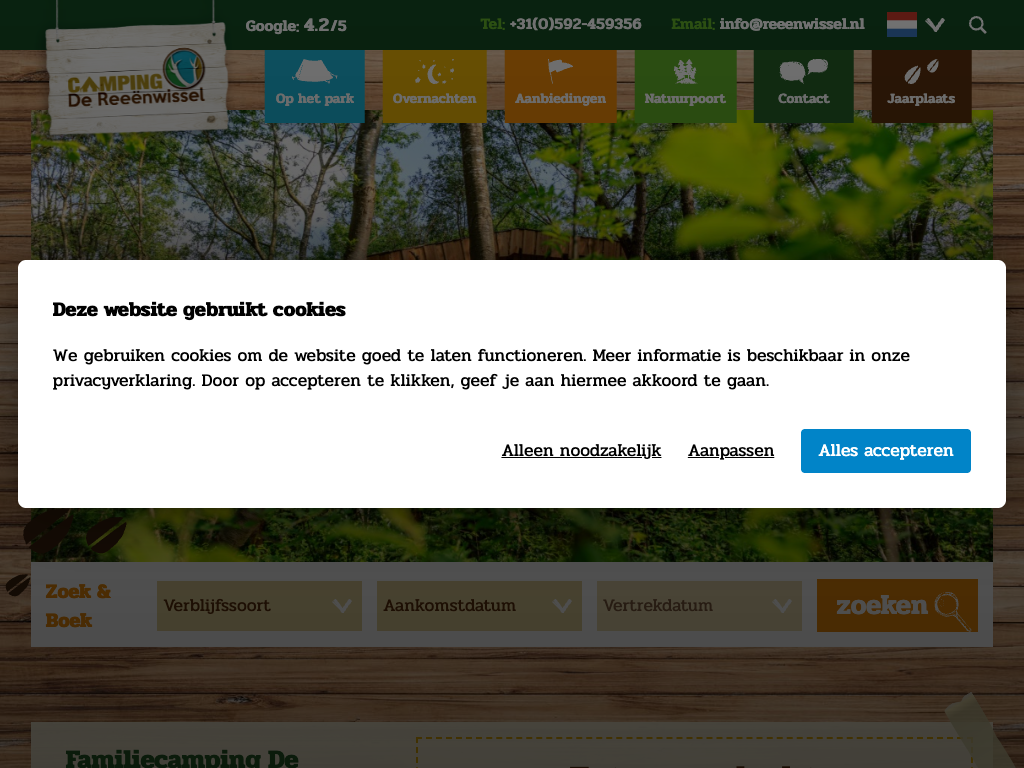The width and height of the screenshot is (1024, 768).
Task: Open the Verblijfssoort dropdown
Action: (x=259, y=606)
